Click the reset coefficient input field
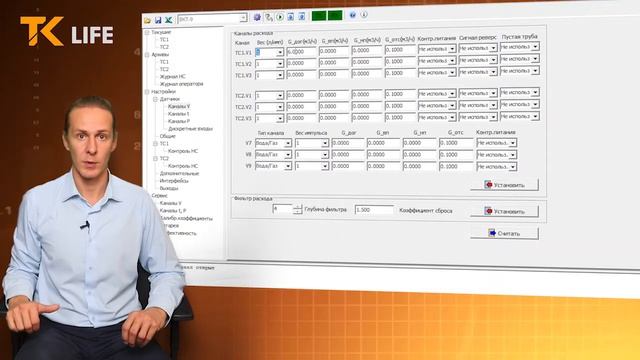 click(x=374, y=210)
